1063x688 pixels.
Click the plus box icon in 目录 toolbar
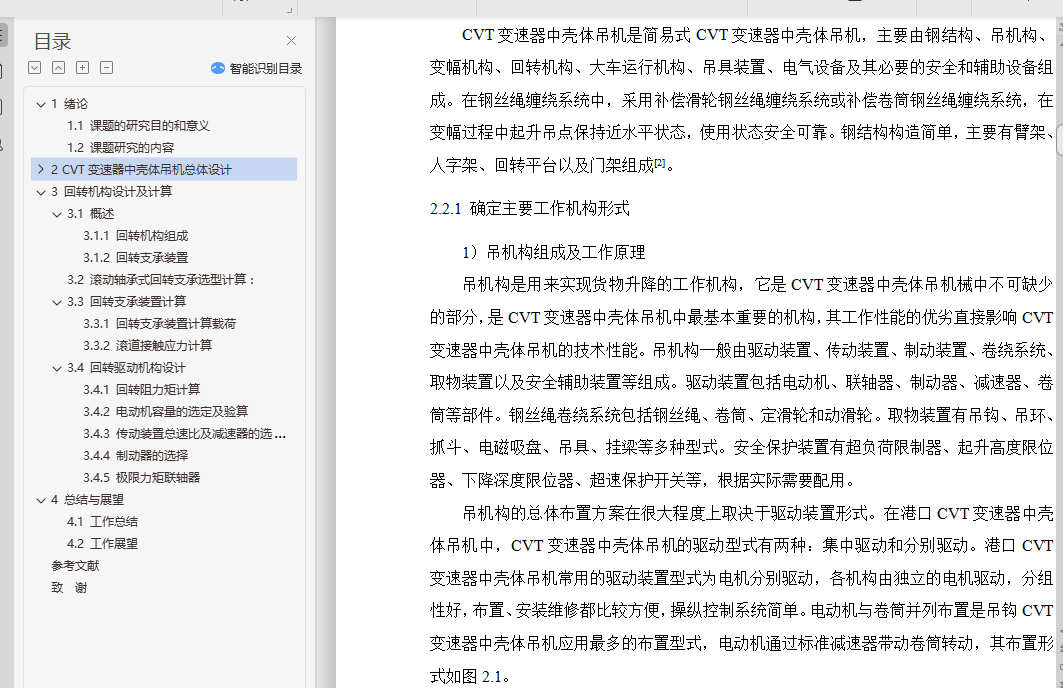(x=82, y=68)
